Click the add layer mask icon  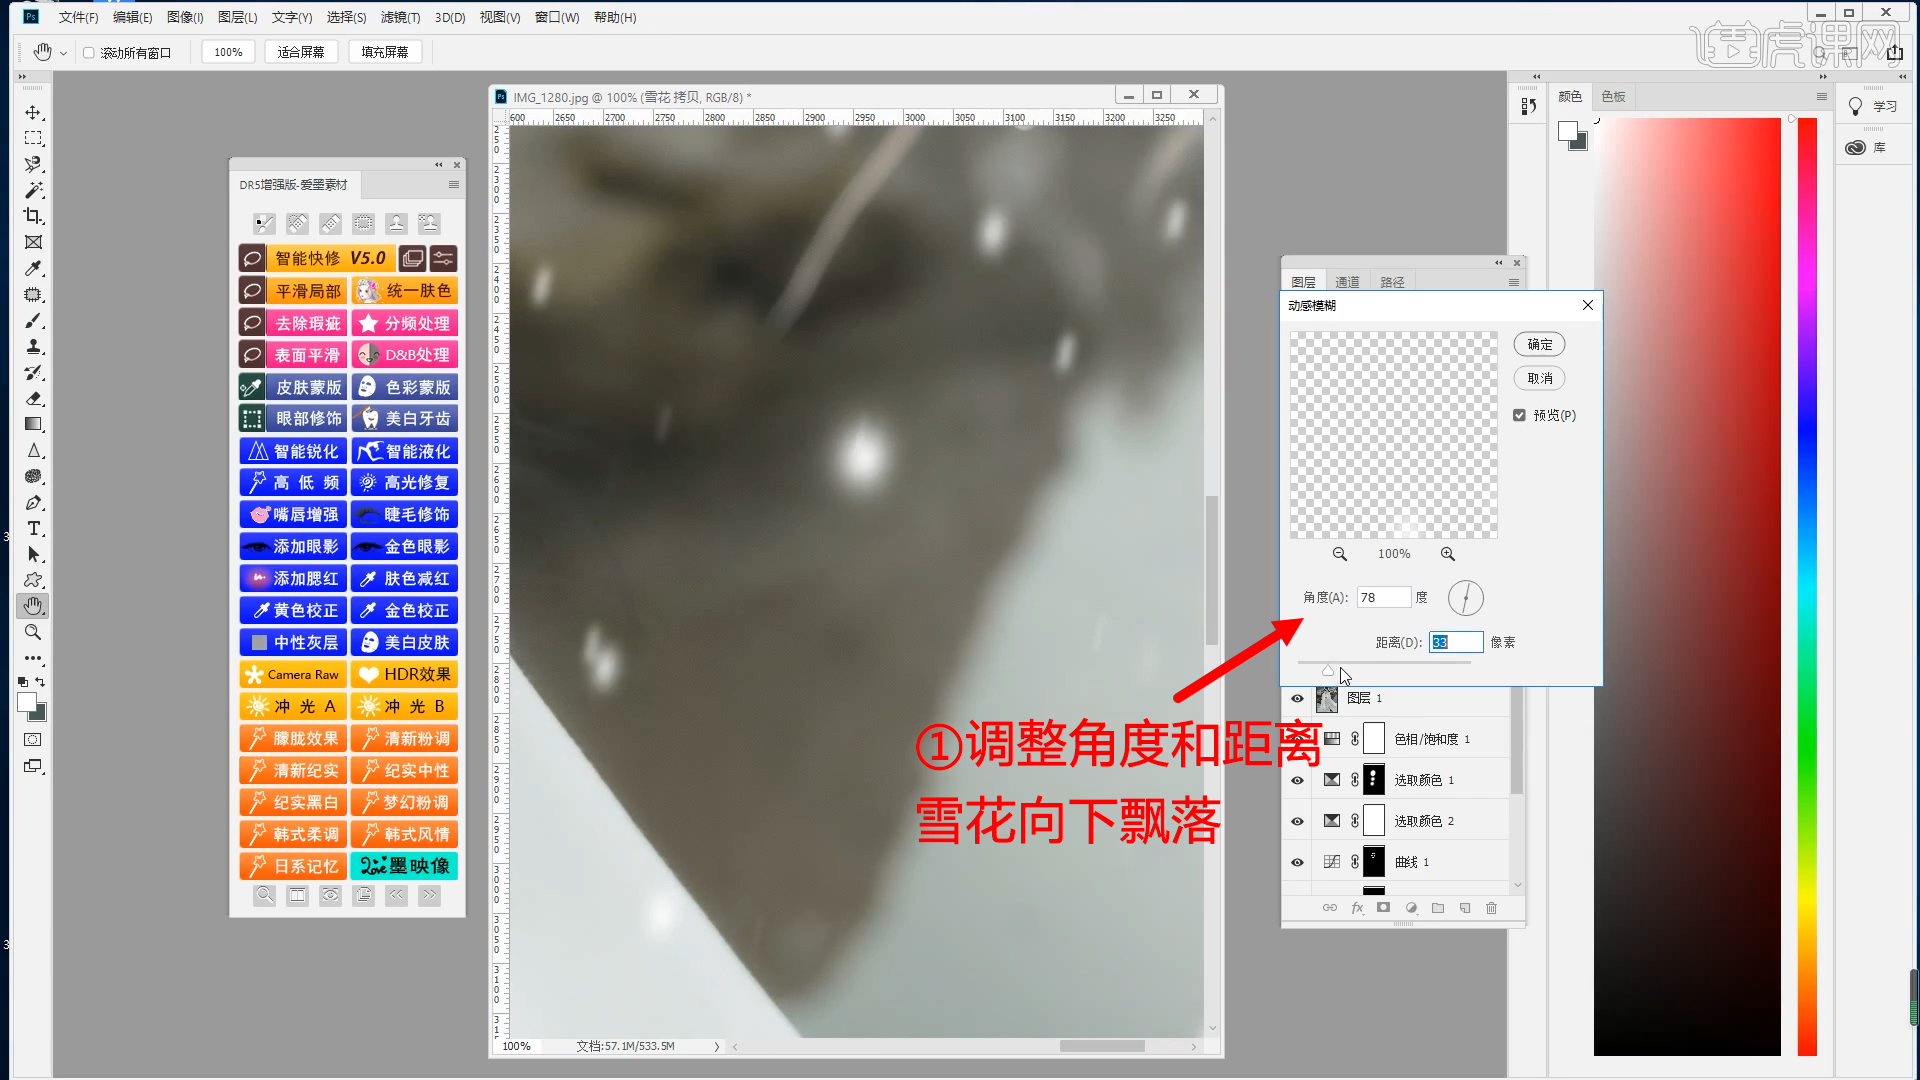[1383, 908]
